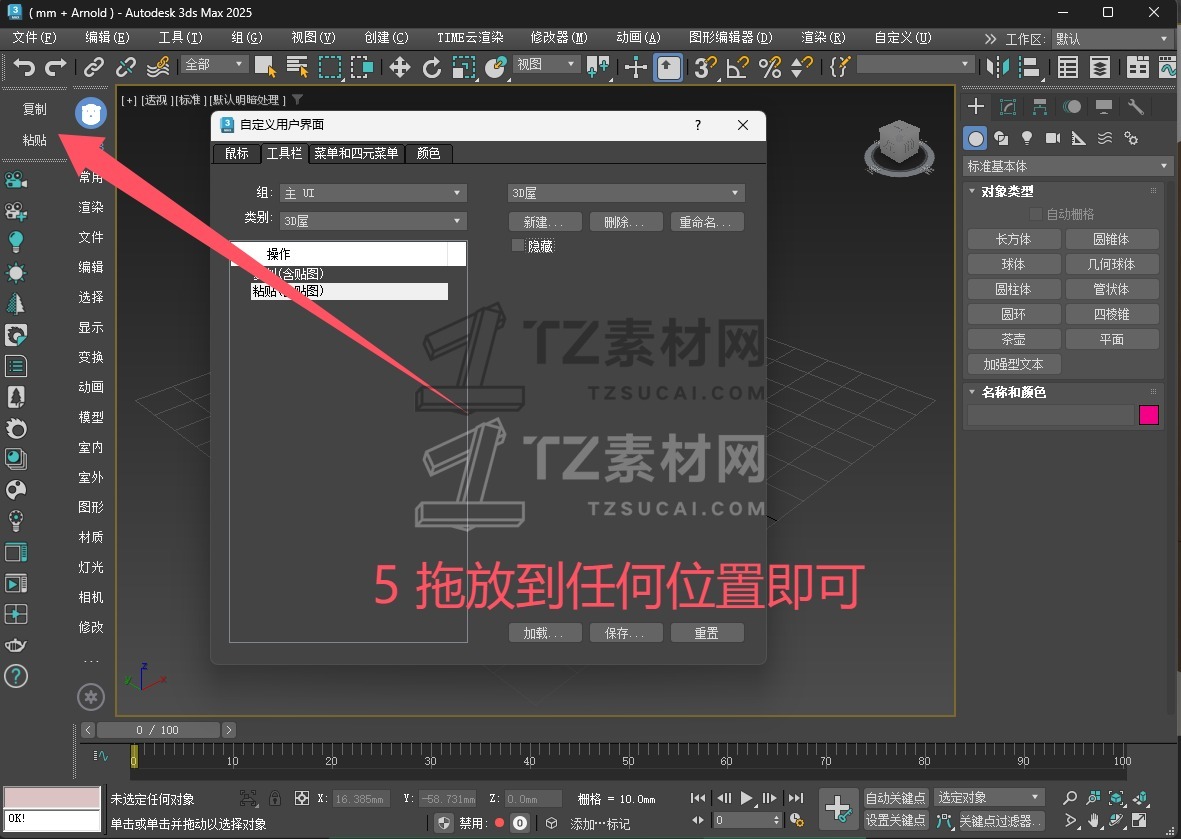Select the Space Warps category icon
Screen dimensions: 1181x839
1105,139
